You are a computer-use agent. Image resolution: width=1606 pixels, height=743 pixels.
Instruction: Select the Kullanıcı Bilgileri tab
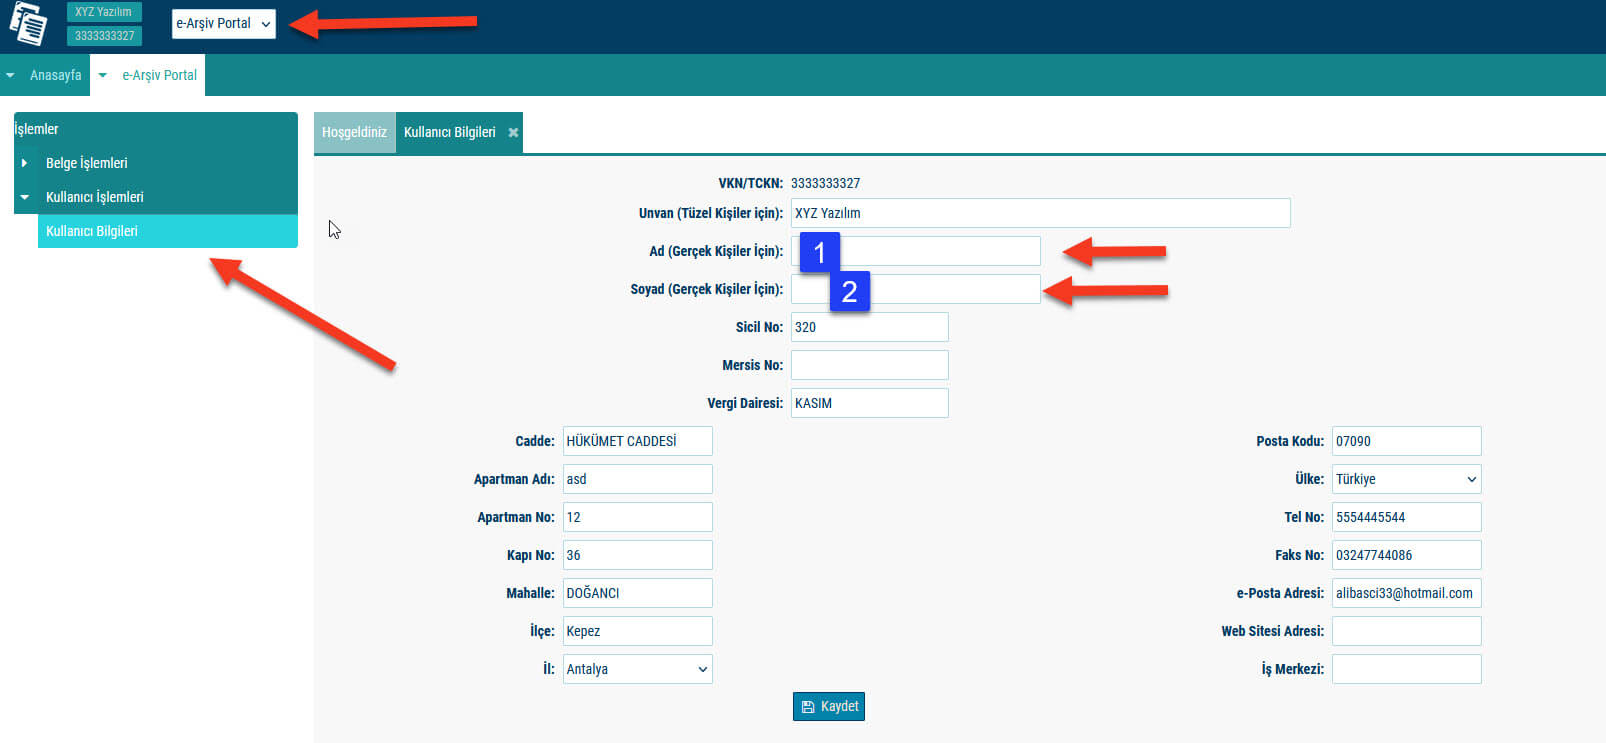[449, 132]
